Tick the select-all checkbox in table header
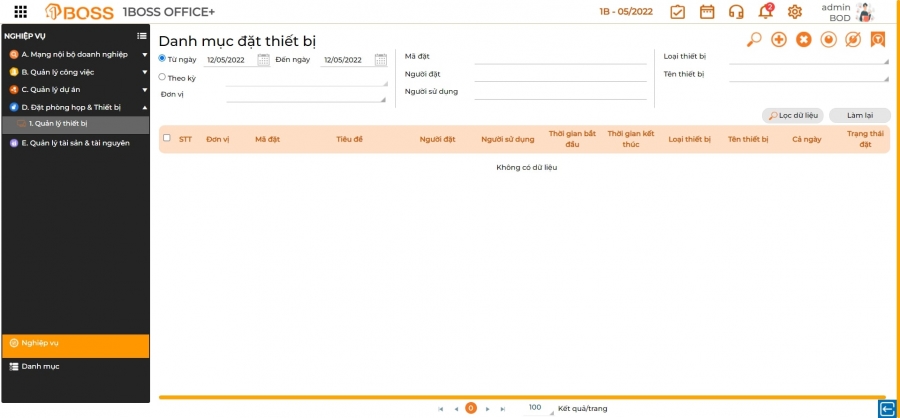900x418 pixels. pos(167,138)
